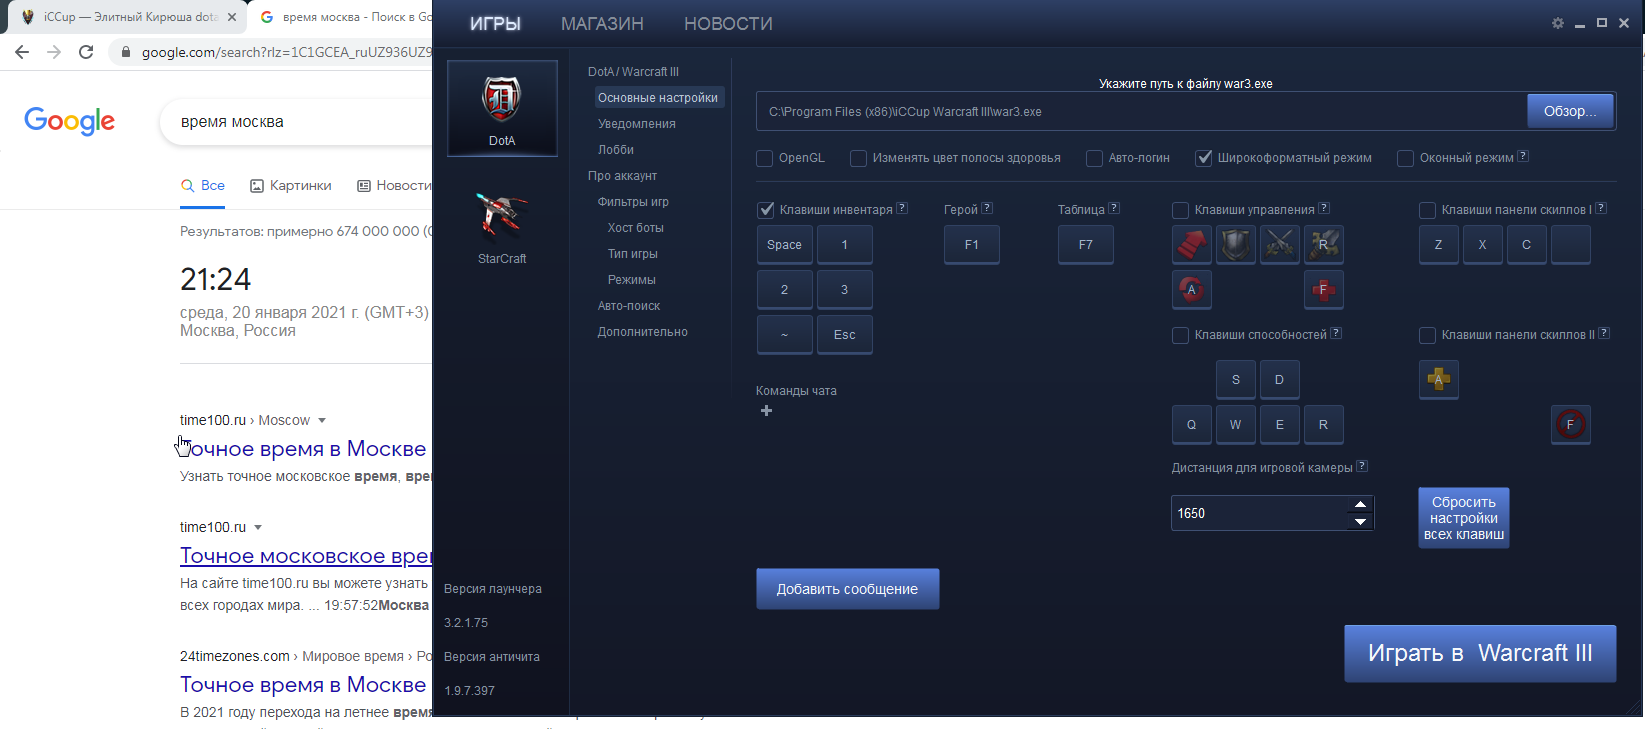Open help for Клавиши панели скиллов II
Viewport: 1645px width, 729px height.
pyautogui.click(x=1604, y=333)
